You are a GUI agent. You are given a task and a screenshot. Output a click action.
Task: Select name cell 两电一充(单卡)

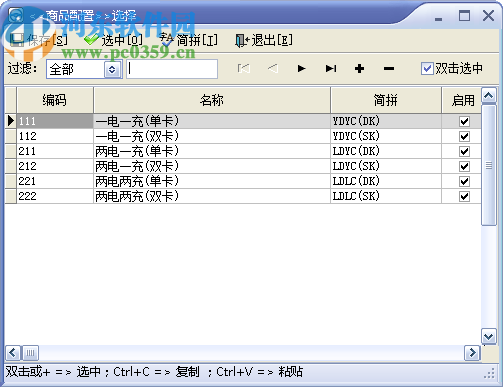pos(212,151)
